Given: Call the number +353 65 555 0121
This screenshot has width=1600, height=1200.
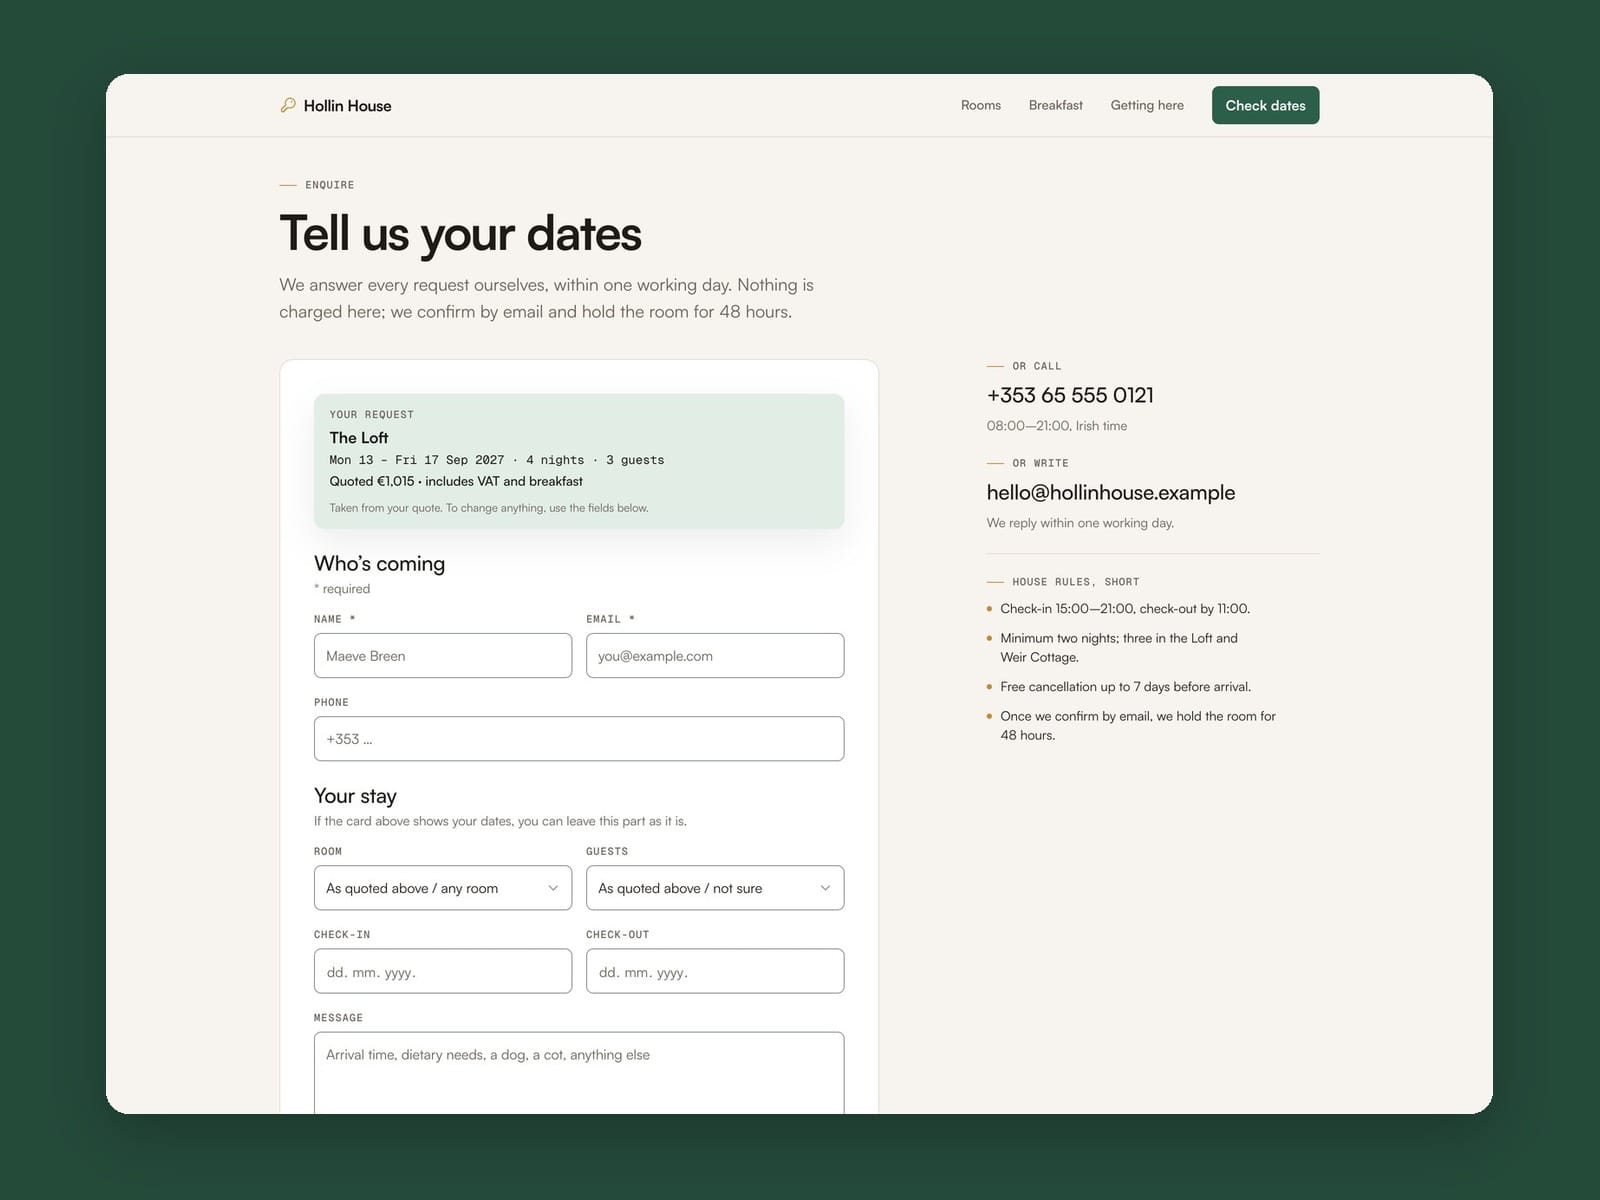Looking at the screenshot, I should [1070, 395].
